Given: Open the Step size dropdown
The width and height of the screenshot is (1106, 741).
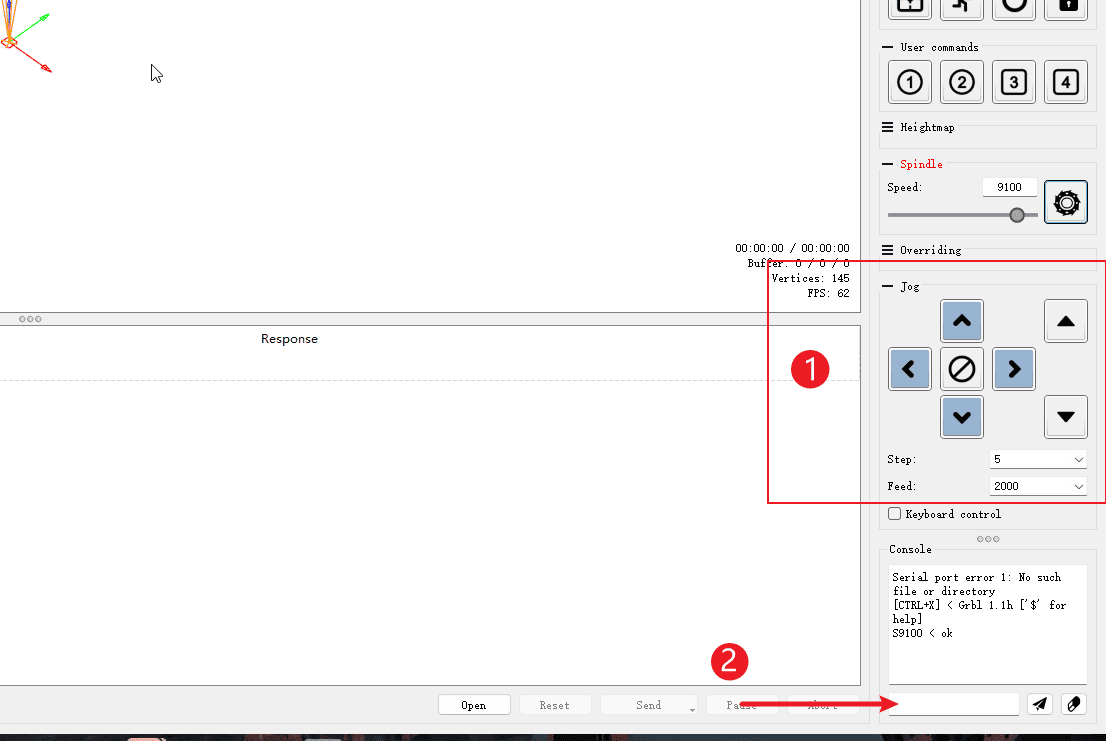Looking at the screenshot, I should [1038, 459].
